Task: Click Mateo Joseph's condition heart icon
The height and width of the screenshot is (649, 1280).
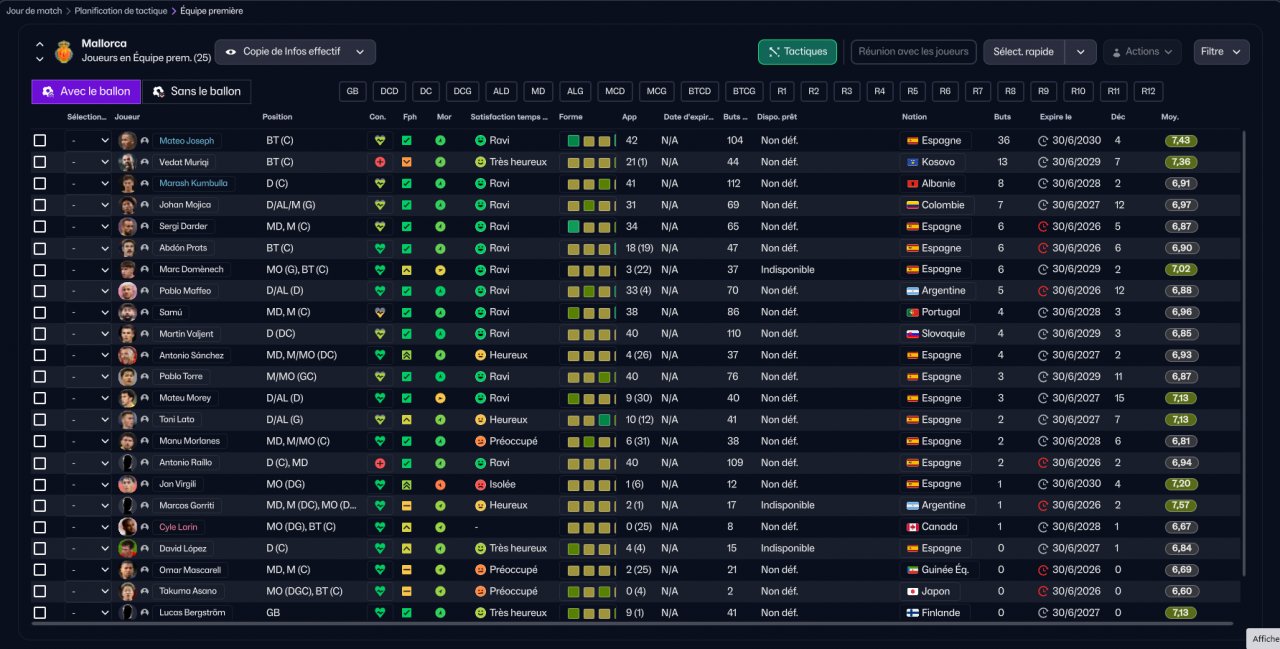Action: point(380,141)
